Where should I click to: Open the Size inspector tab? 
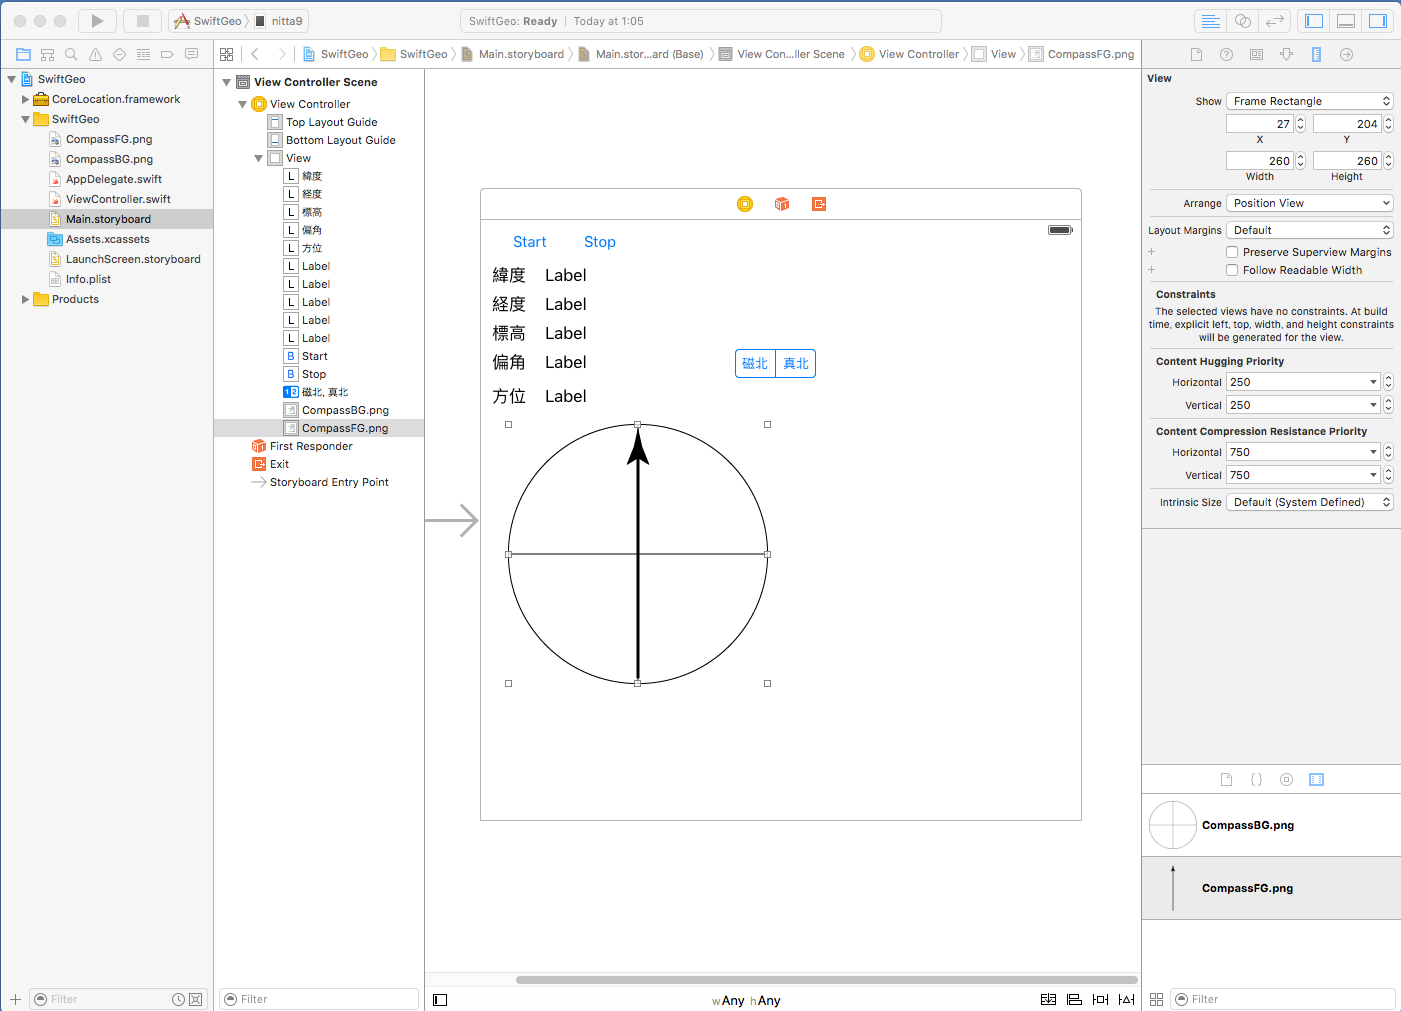(1316, 54)
